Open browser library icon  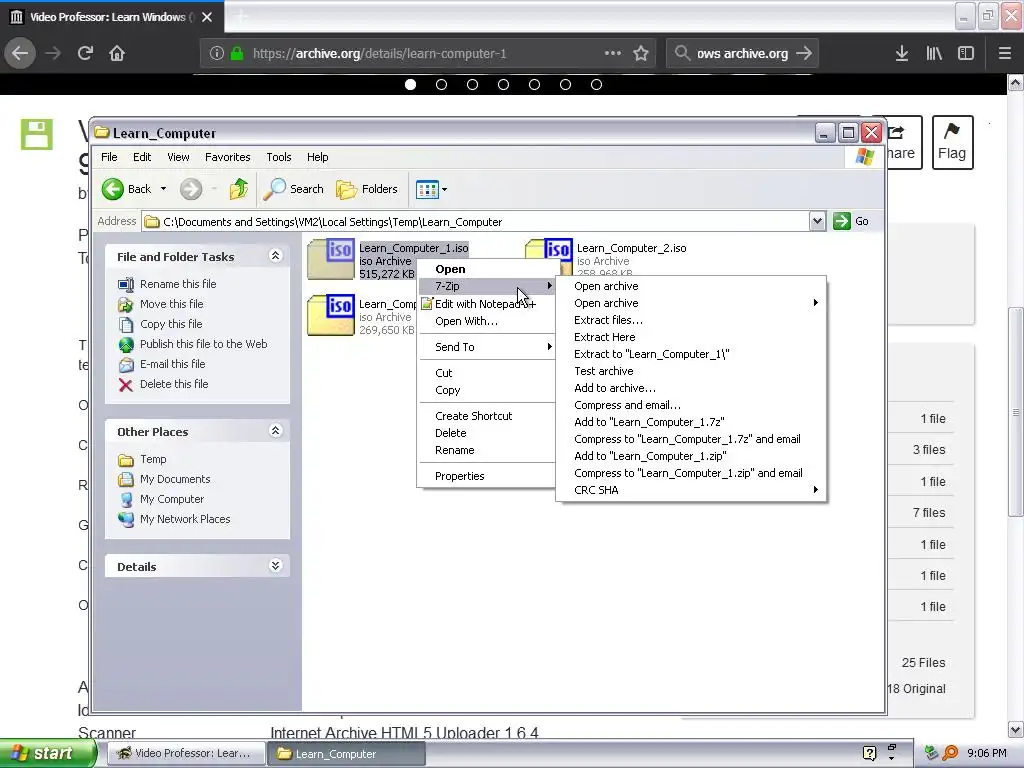tap(934, 54)
